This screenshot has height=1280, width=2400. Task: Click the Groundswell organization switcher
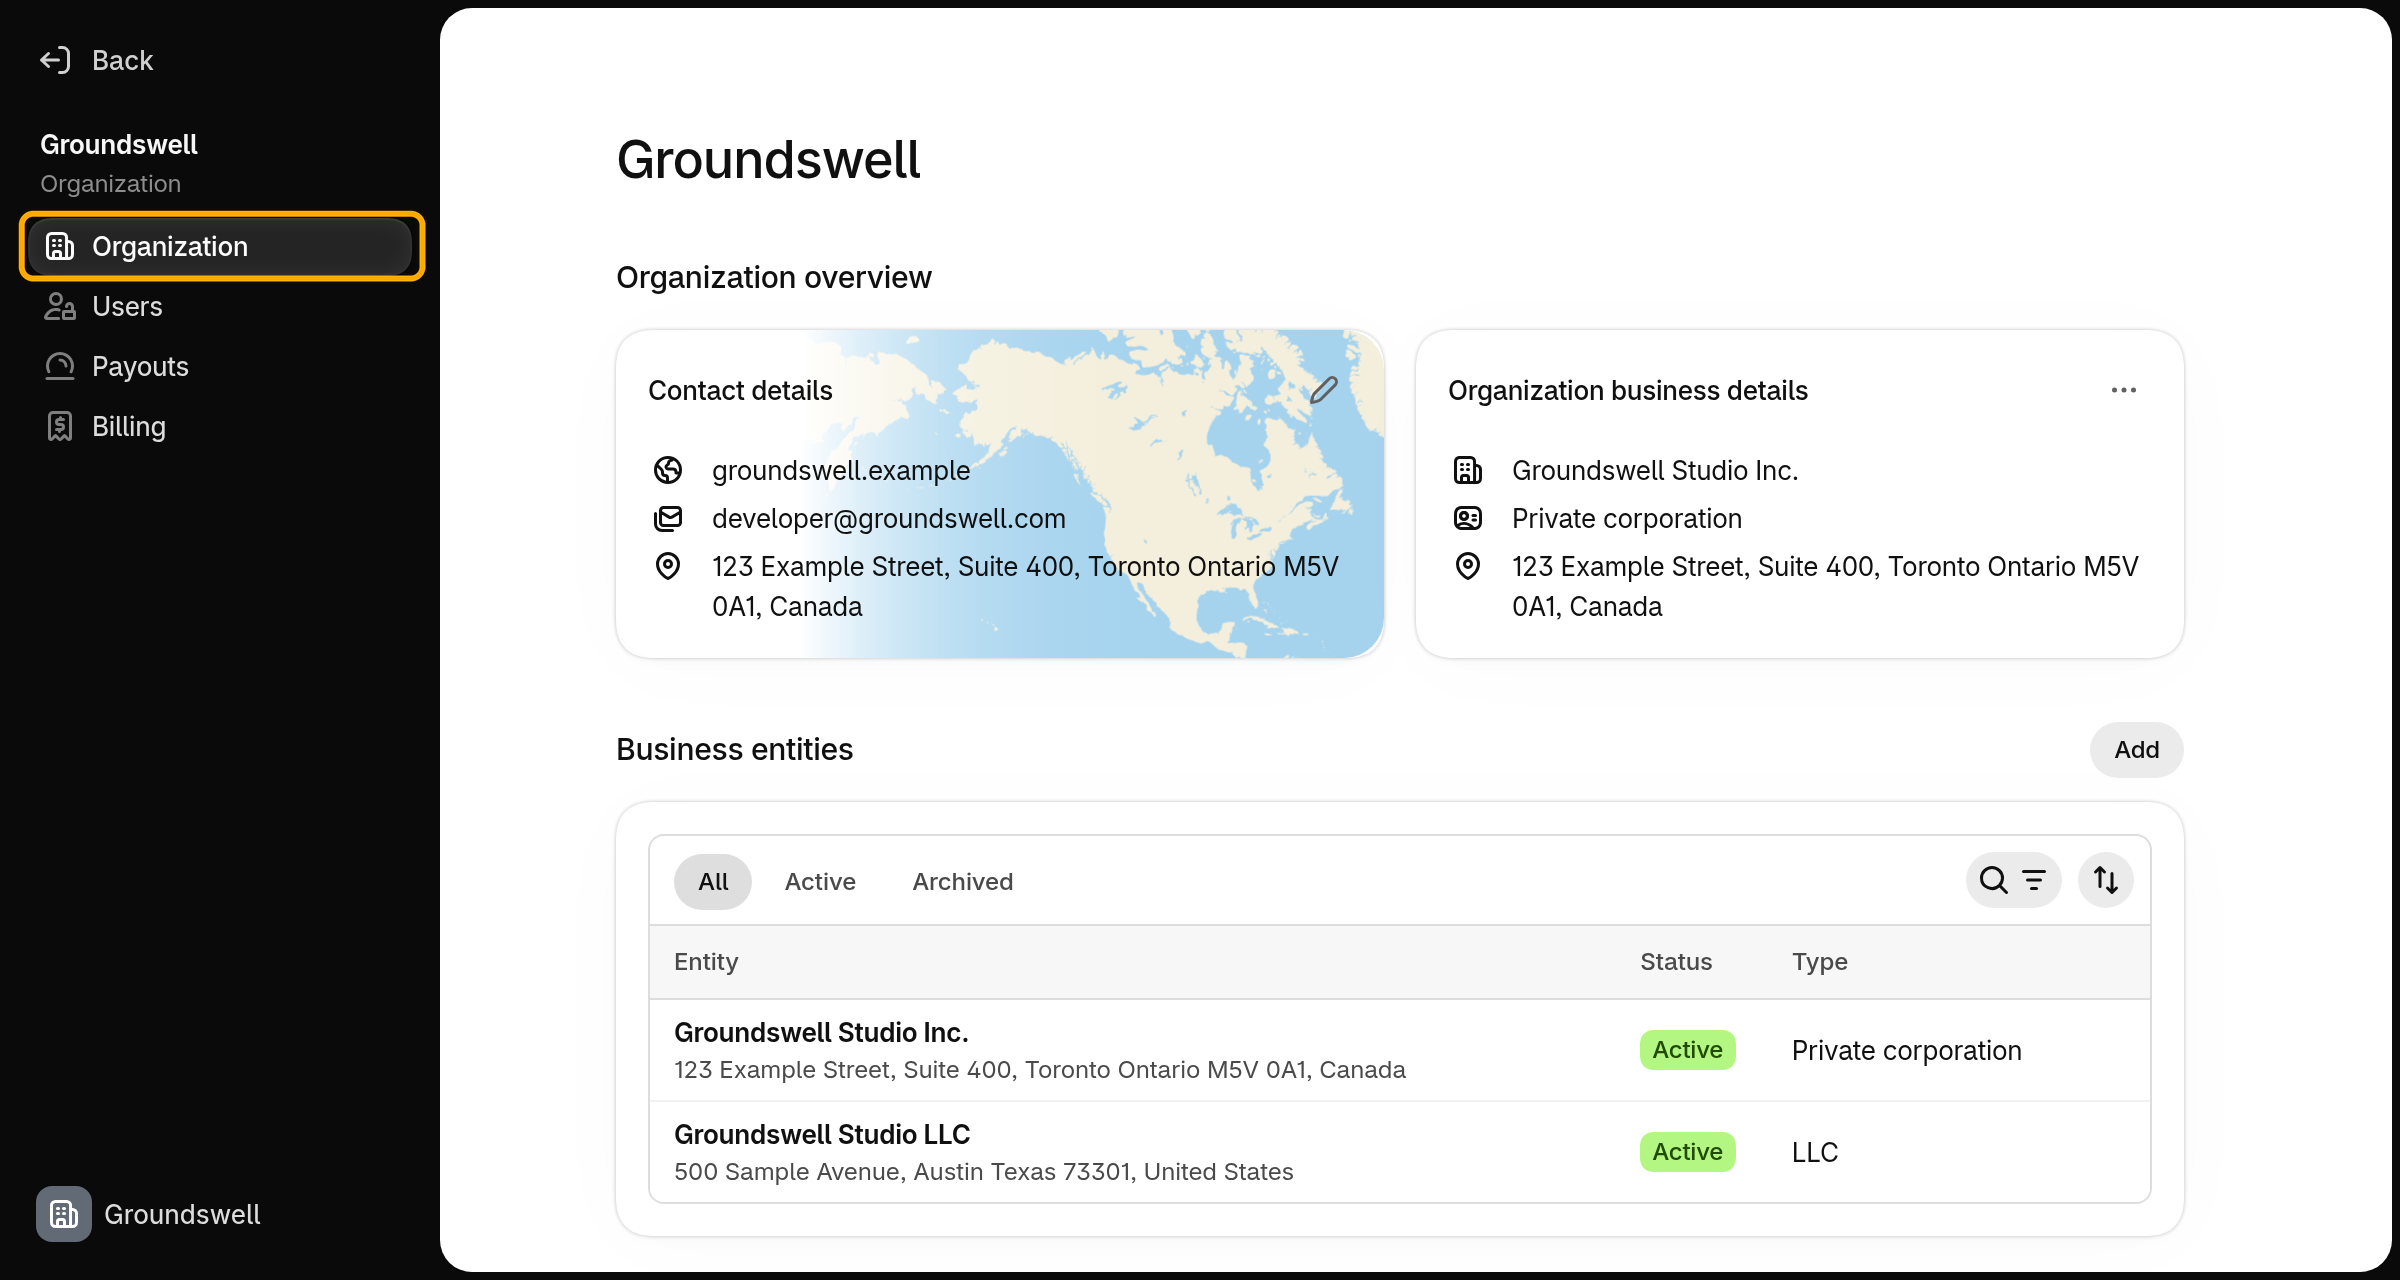pyautogui.click(x=150, y=1214)
